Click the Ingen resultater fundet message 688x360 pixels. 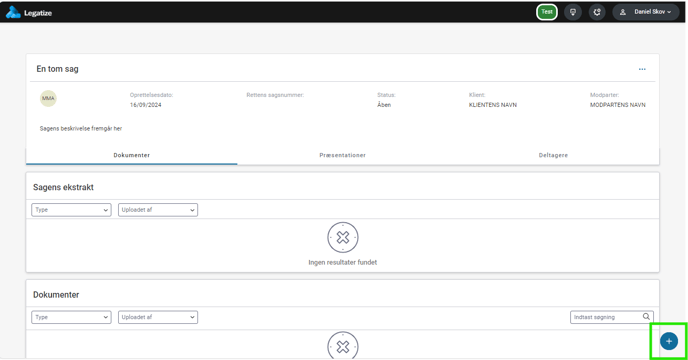tap(343, 263)
